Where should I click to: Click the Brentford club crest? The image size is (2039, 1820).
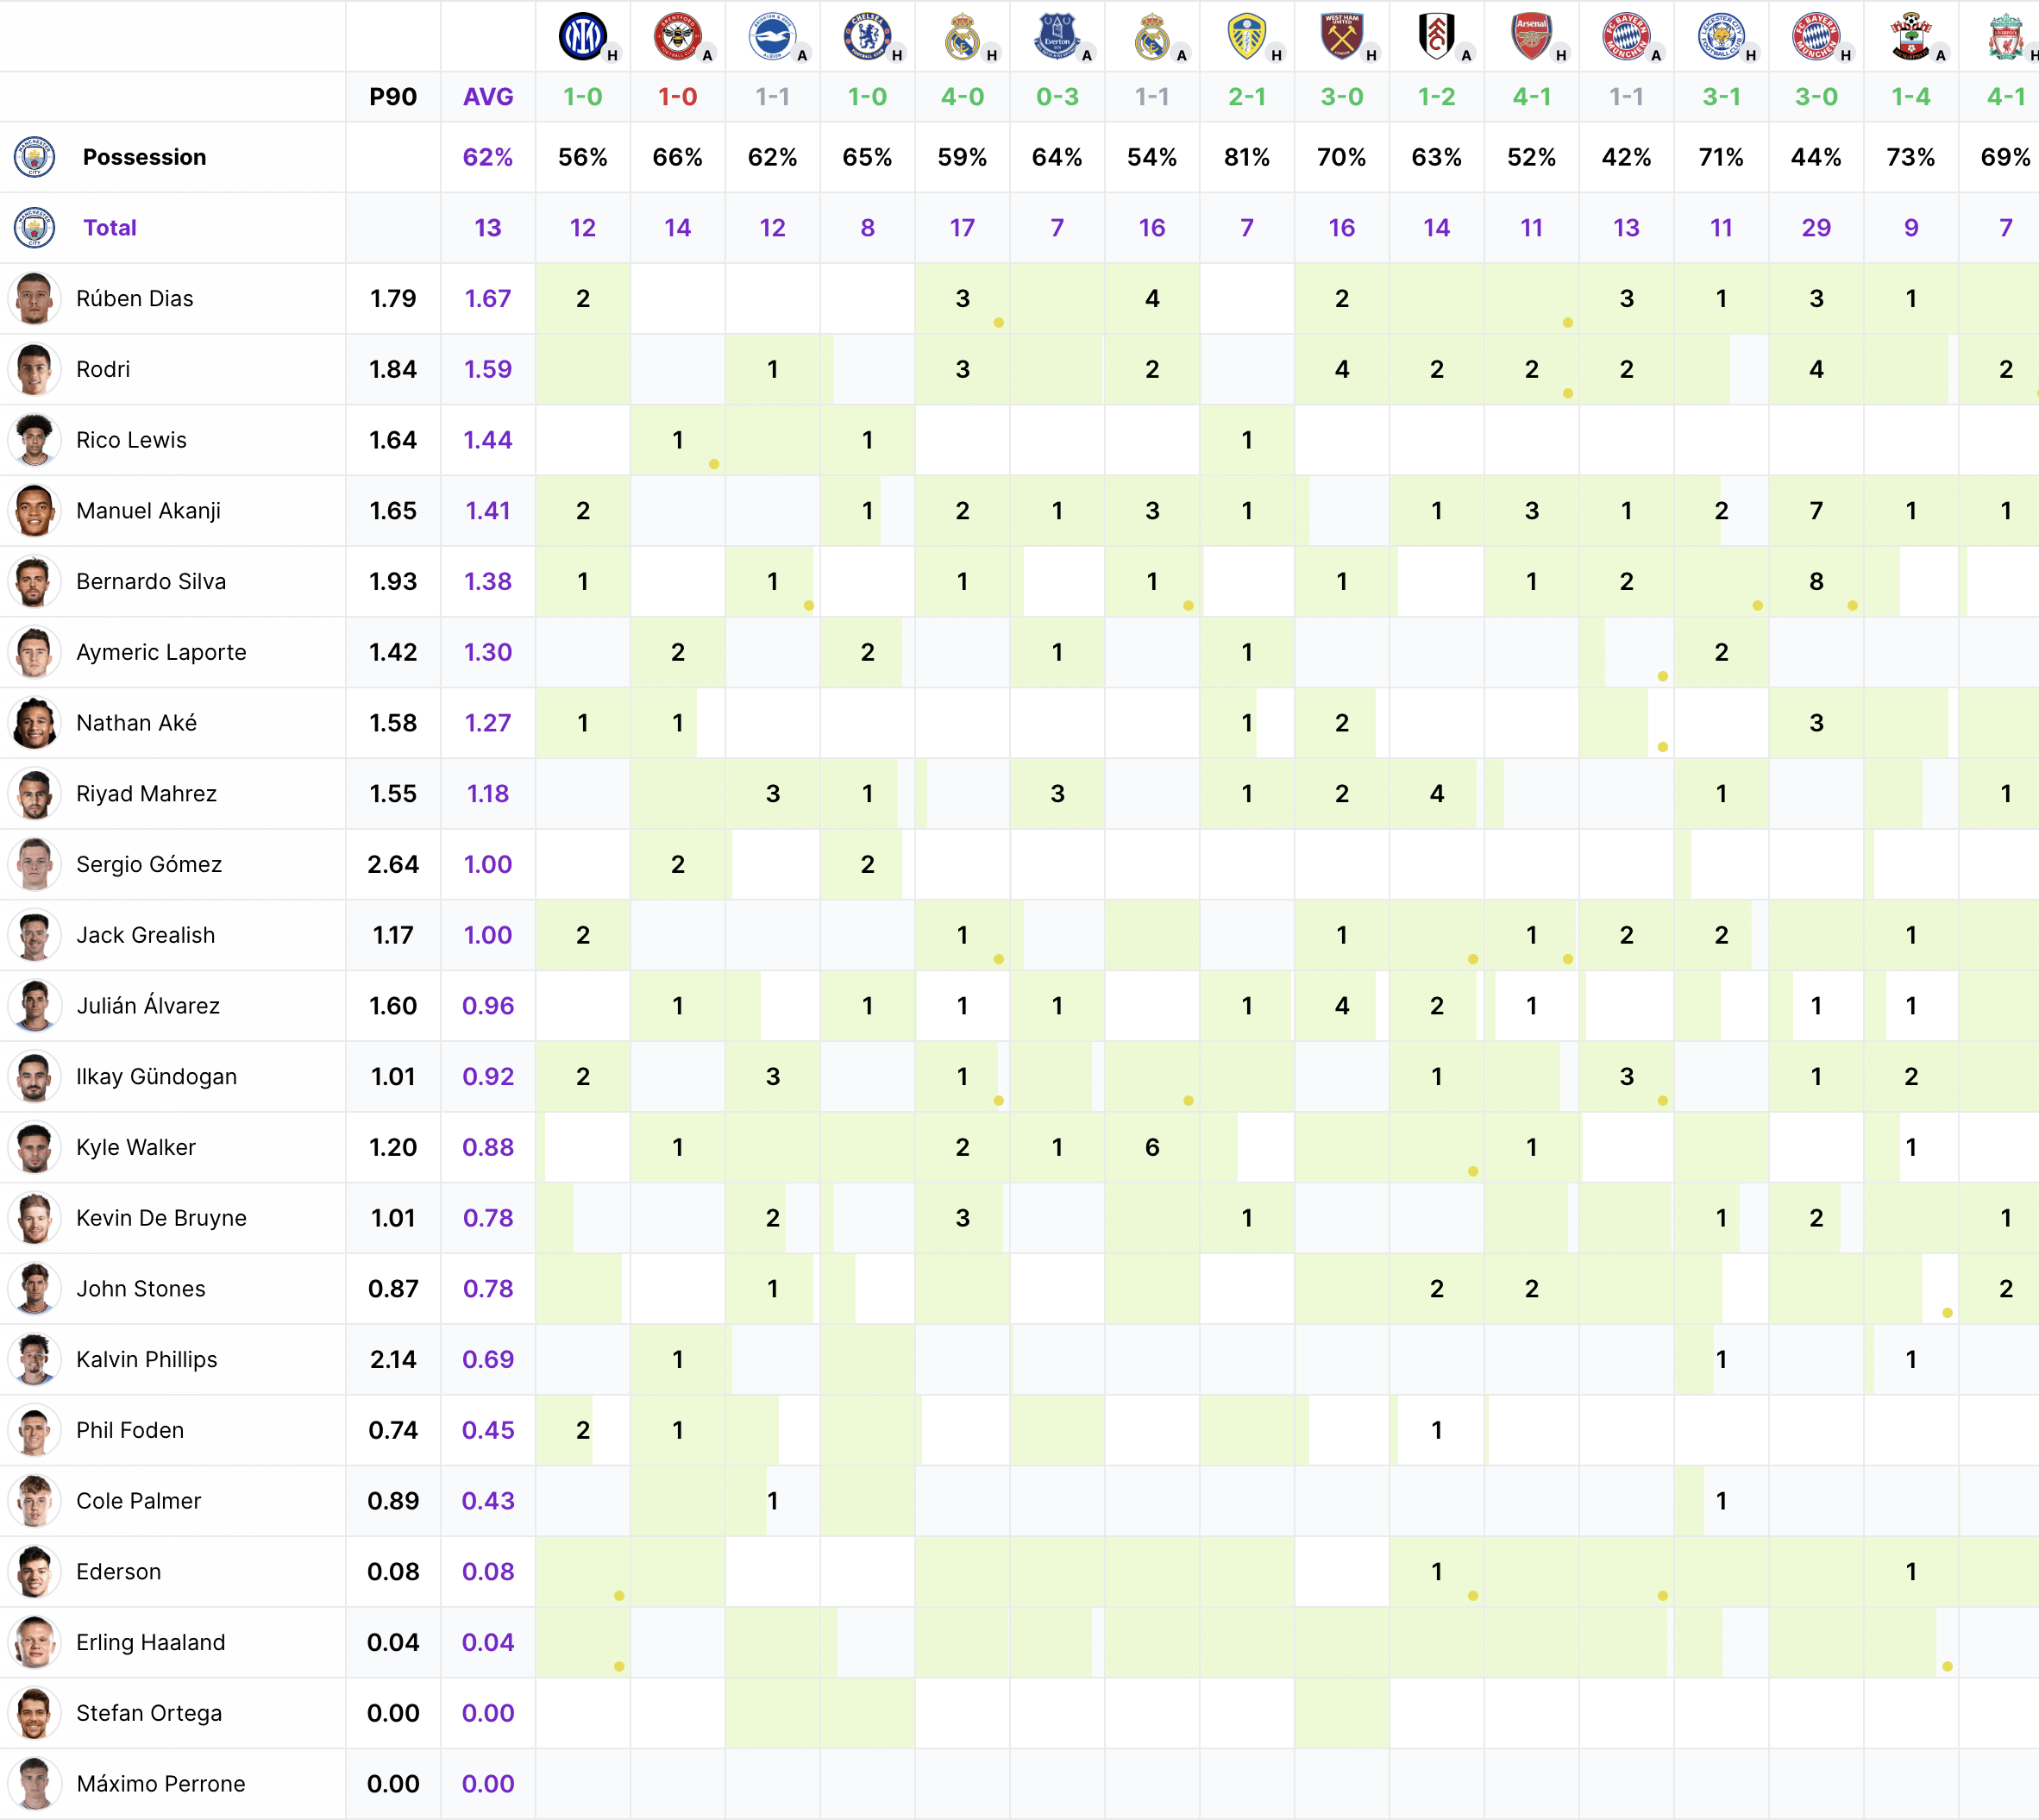coord(677,36)
